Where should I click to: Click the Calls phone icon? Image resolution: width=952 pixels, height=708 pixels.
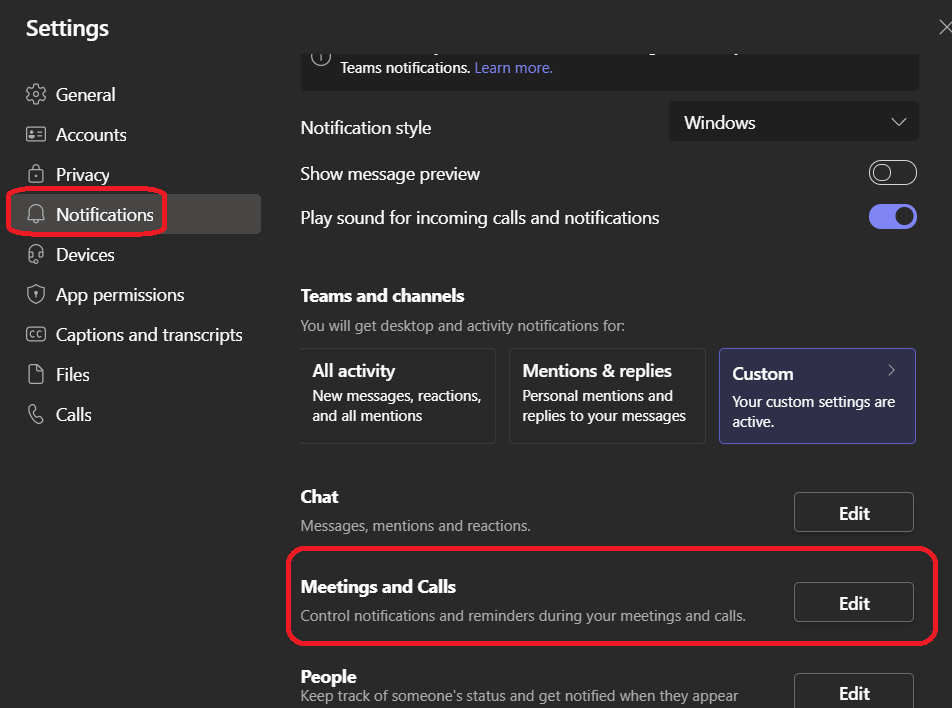pyautogui.click(x=36, y=415)
